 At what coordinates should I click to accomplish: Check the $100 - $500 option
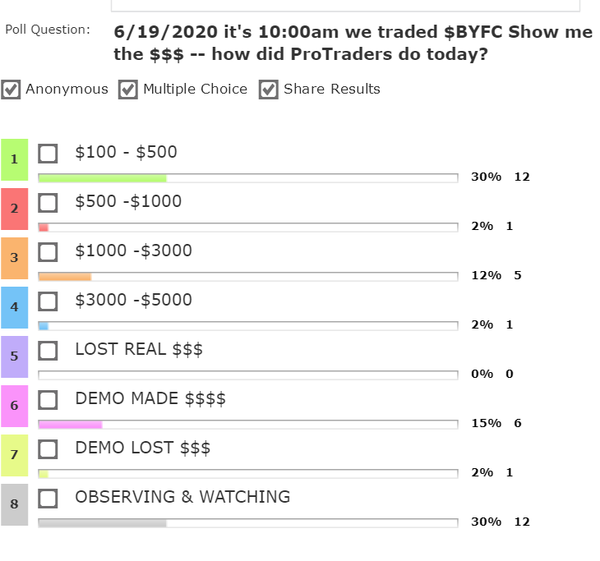click(47, 153)
